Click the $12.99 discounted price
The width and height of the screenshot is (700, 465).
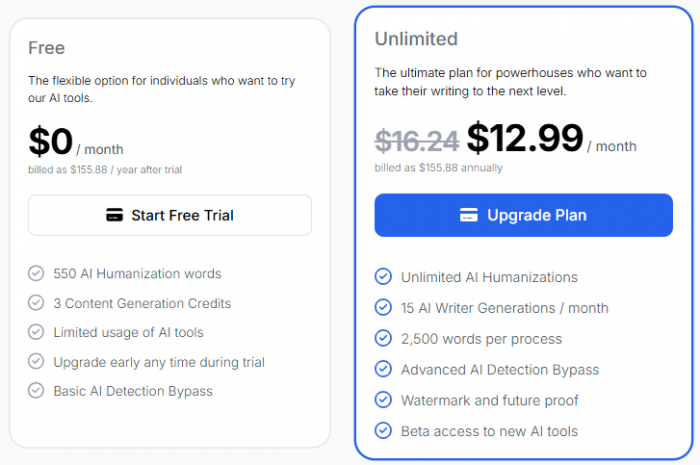[x=525, y=138]
